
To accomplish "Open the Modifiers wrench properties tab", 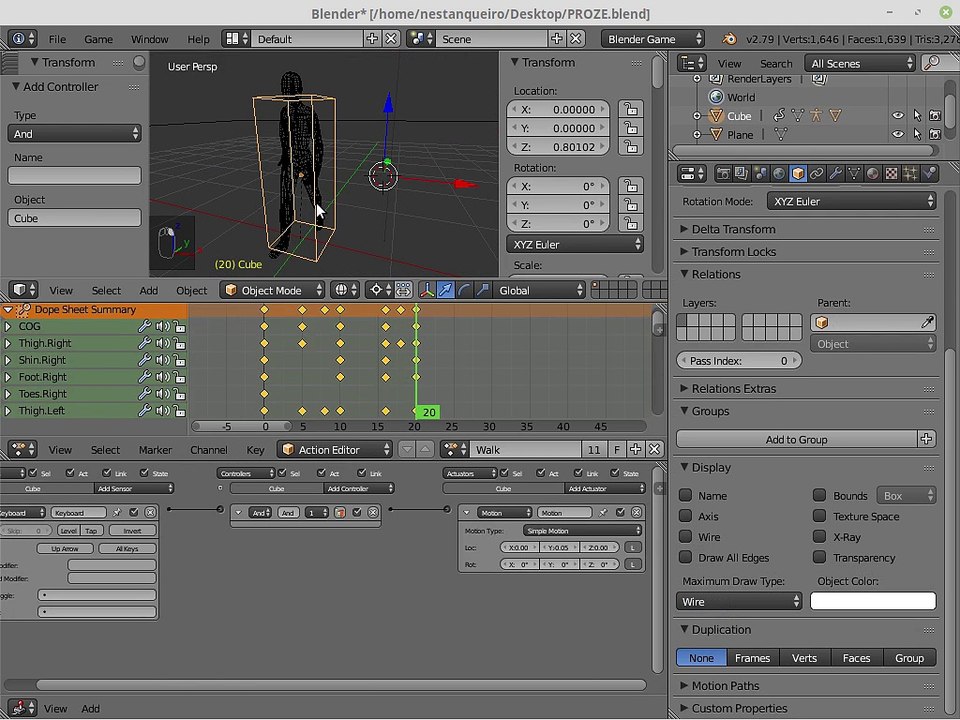I will [x=835, y=174].
